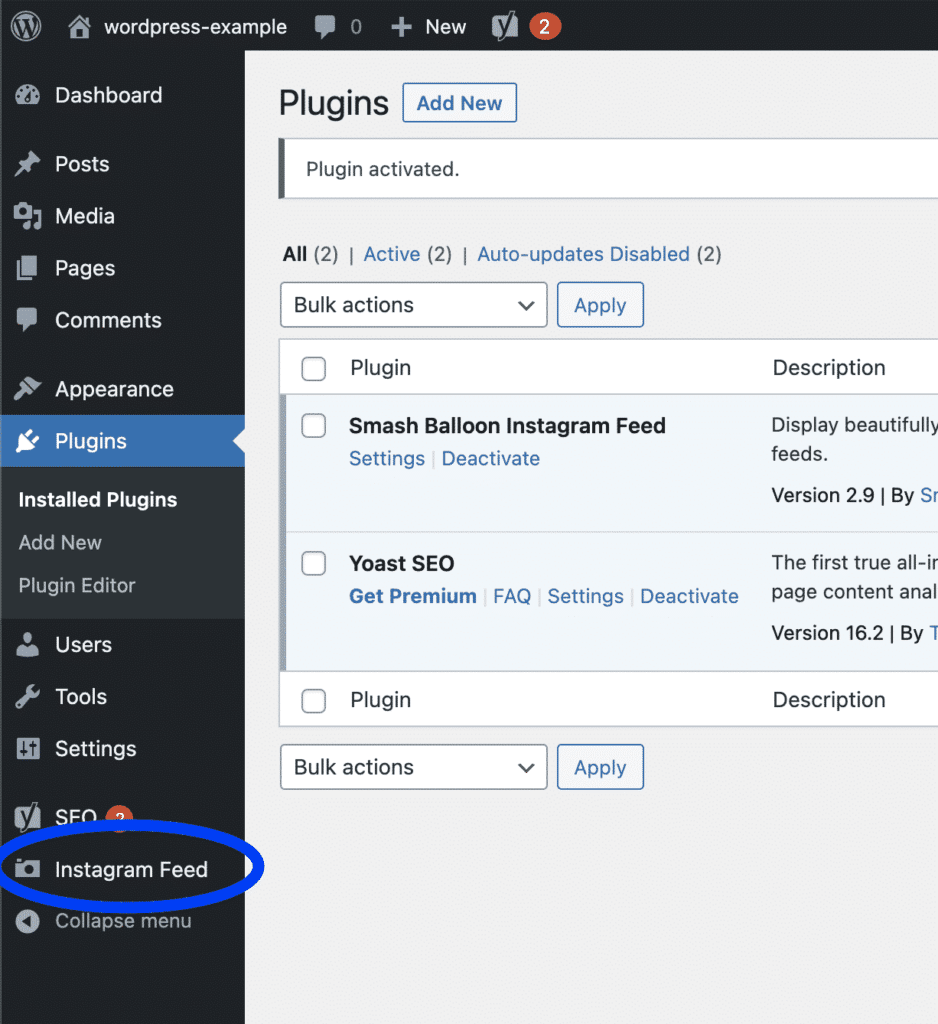
Task: Click the Instagram Feed camera icon
Action: click(x=27, y=869)
